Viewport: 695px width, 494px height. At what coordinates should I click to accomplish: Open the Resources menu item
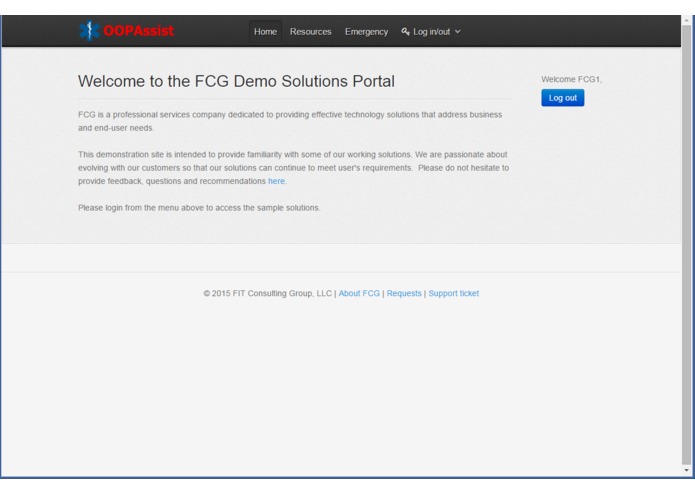coord(310,31)
